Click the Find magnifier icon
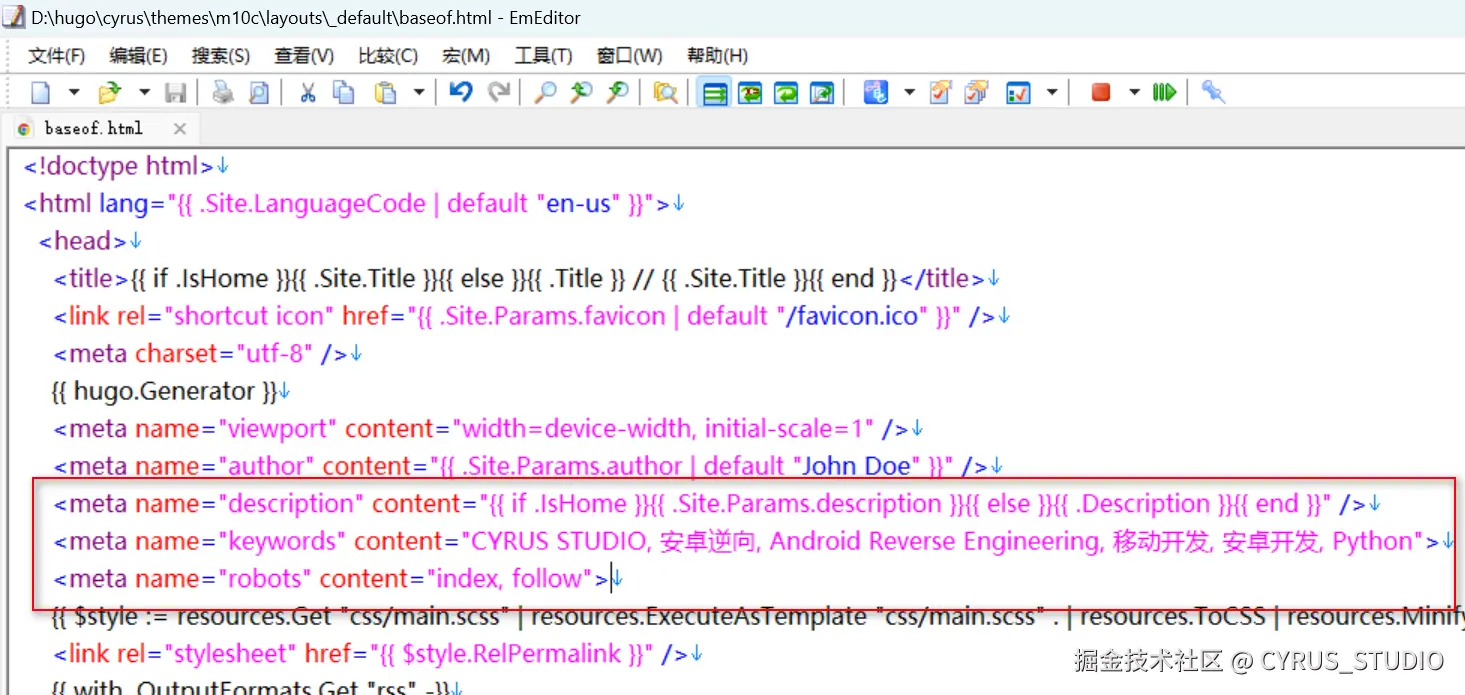1465x695 pixels. click(545, 93)
